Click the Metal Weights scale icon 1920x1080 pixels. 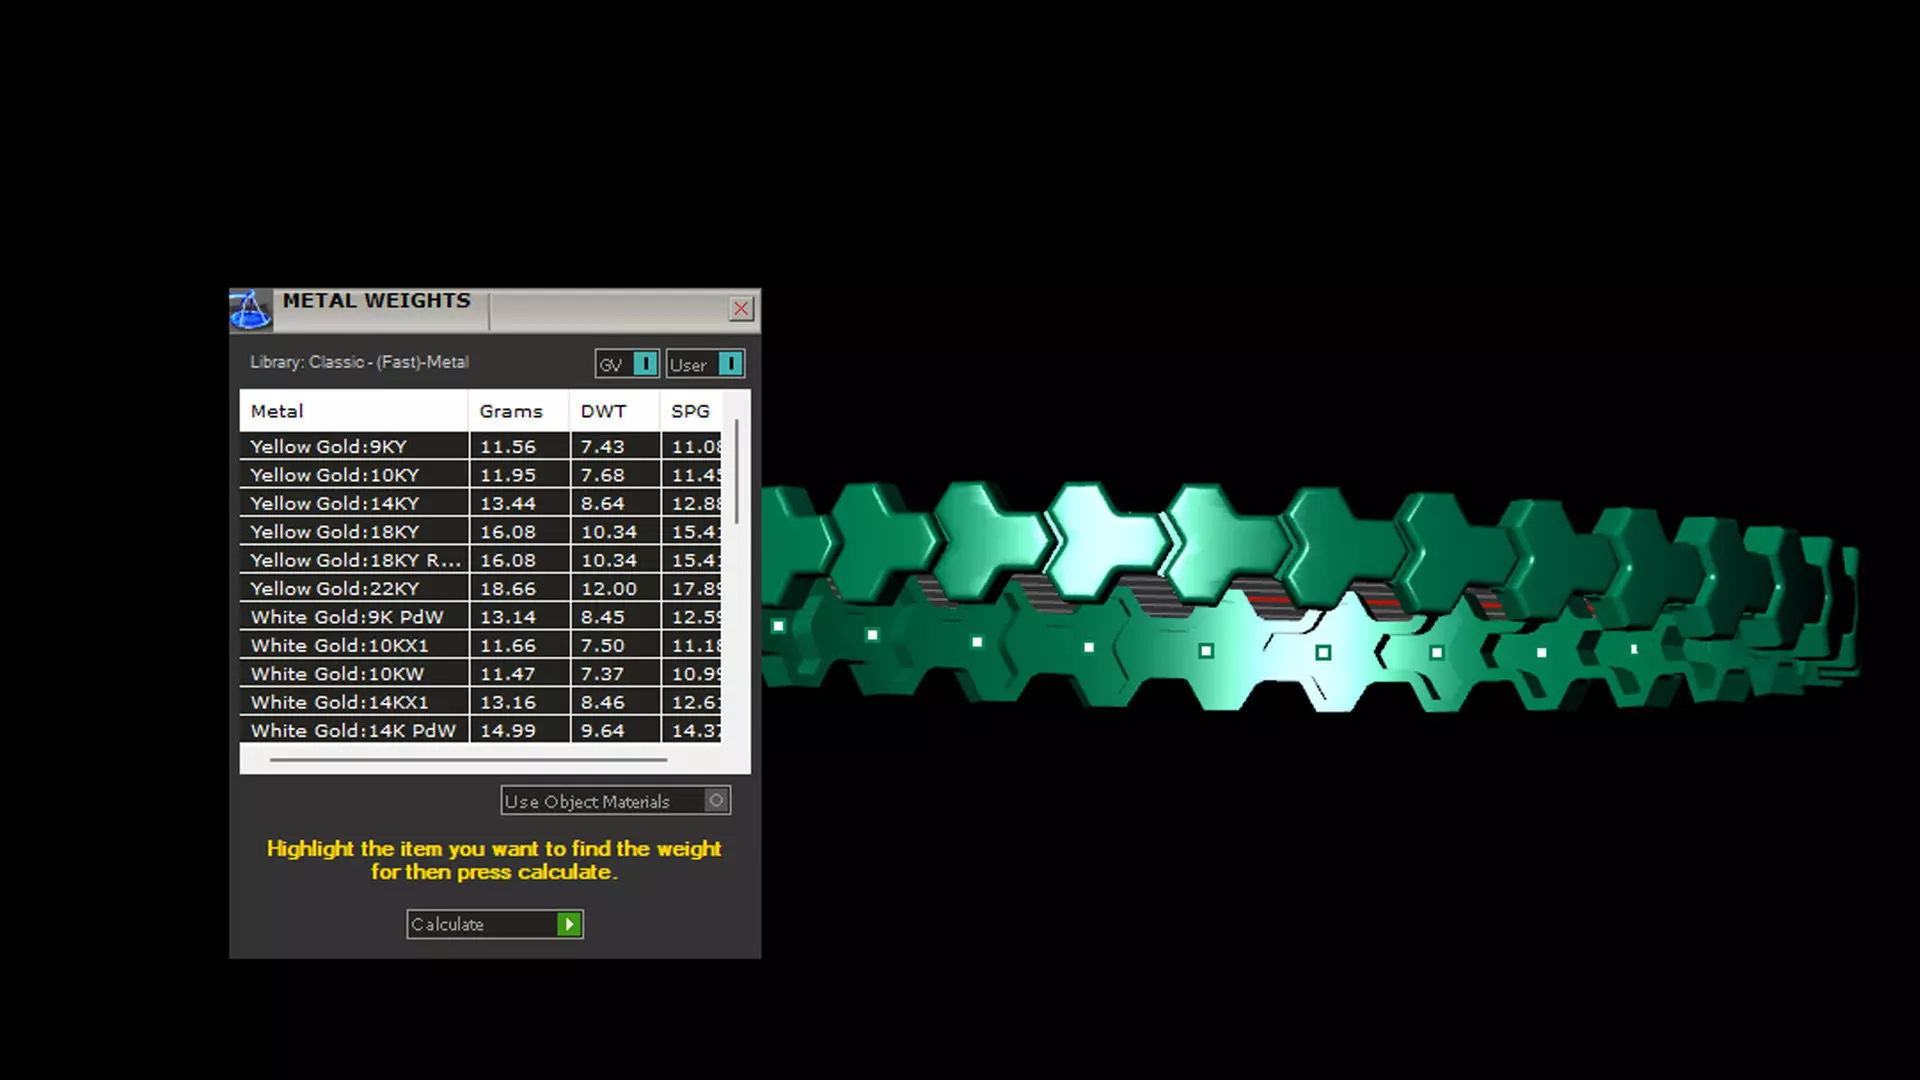point(250,310)
